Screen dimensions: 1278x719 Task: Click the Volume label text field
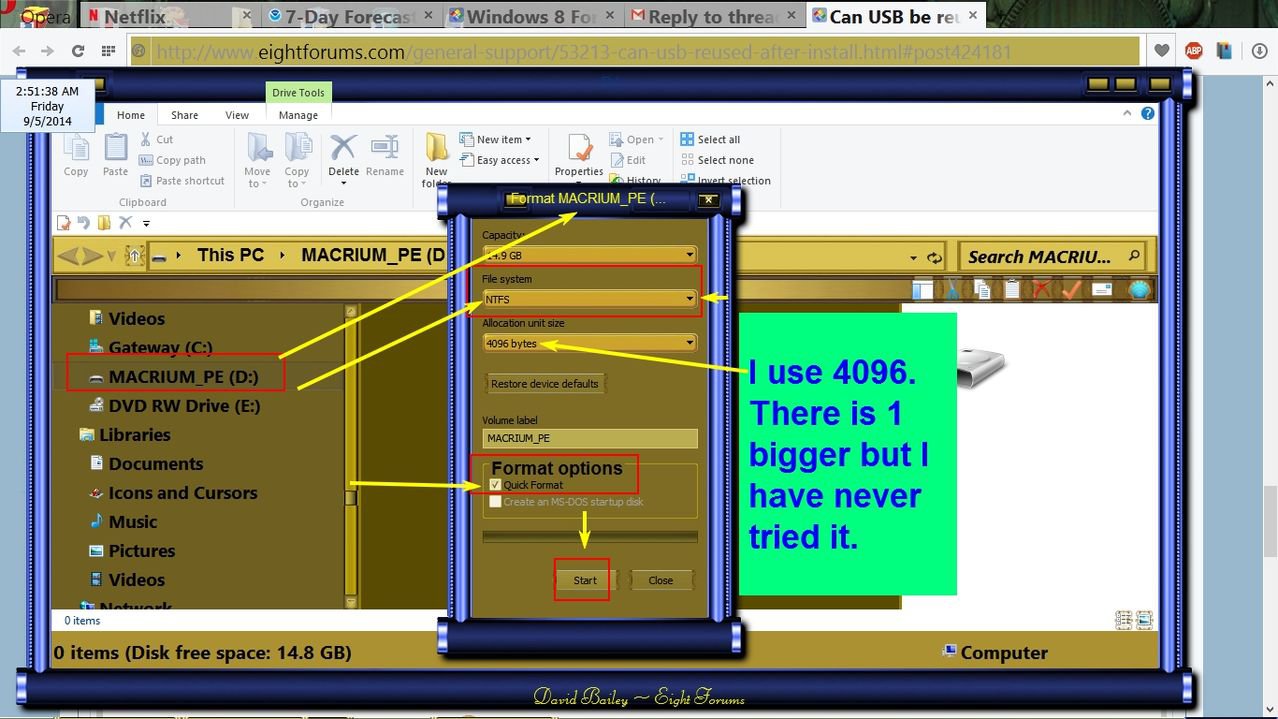pos(589,438)
